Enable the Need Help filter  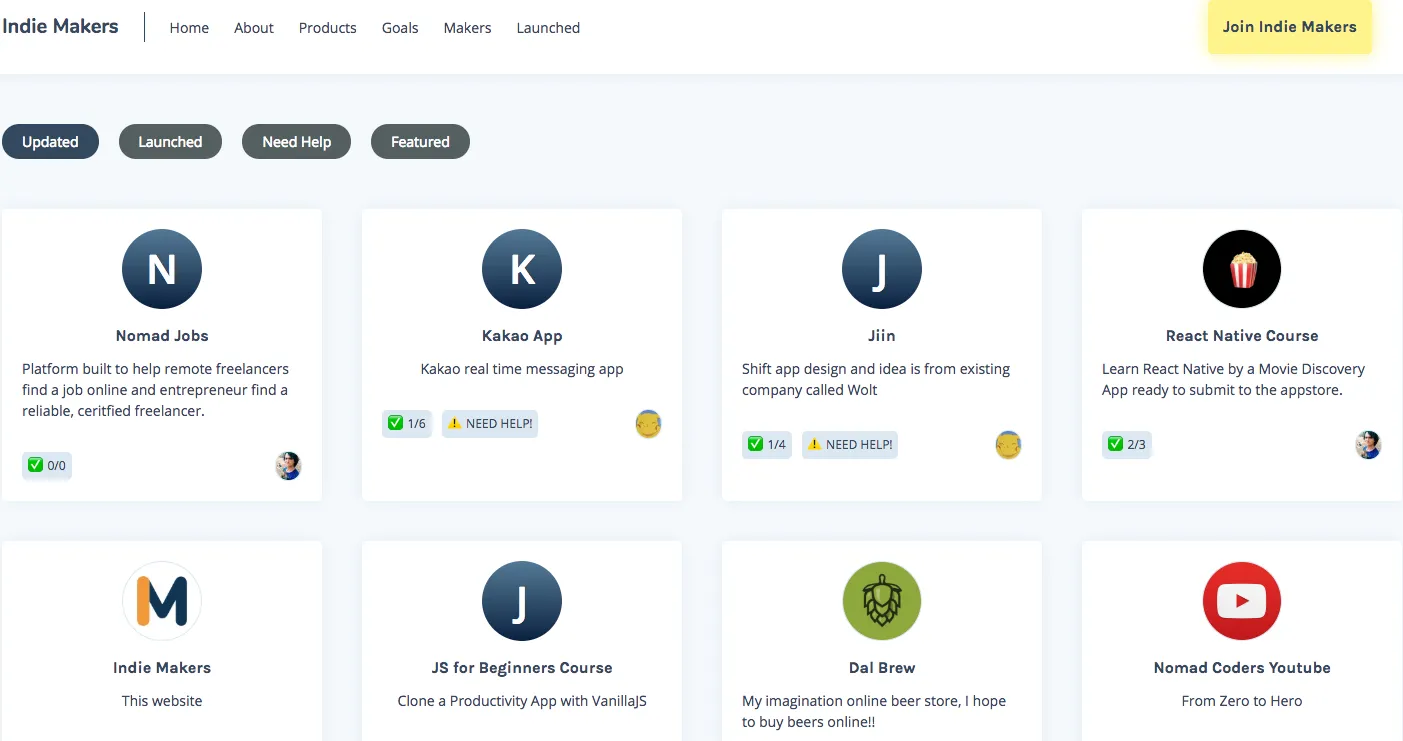pyautogui.click(x=296, y=142)
